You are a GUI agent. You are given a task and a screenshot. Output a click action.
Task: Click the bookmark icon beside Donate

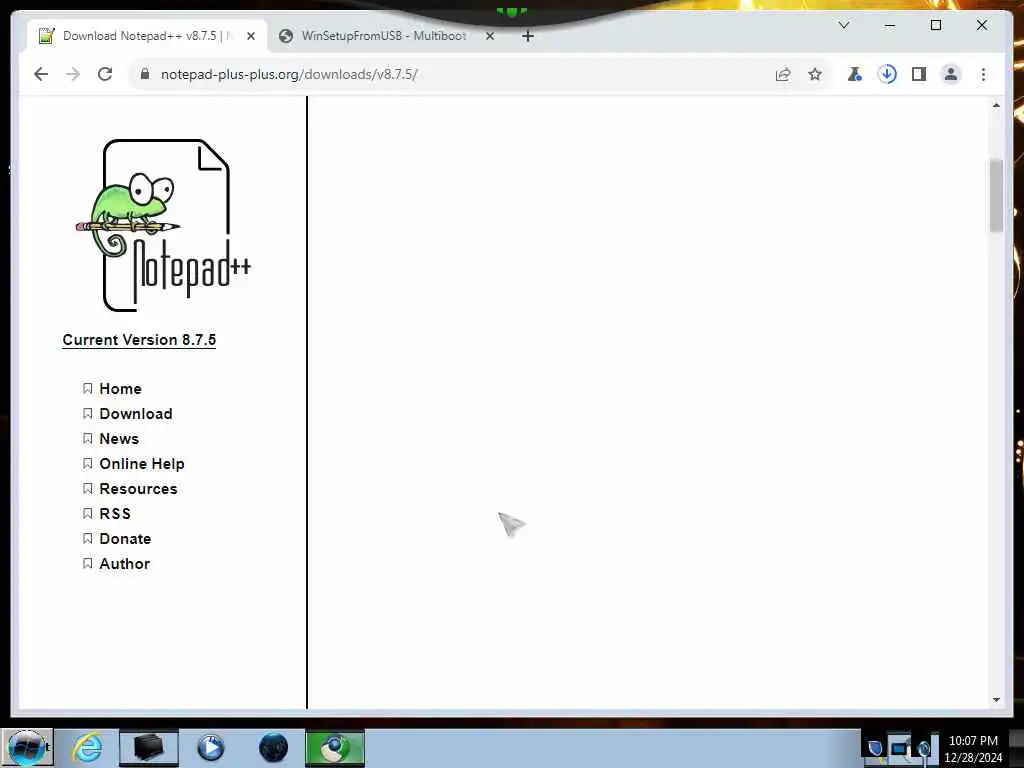[88, 539]
